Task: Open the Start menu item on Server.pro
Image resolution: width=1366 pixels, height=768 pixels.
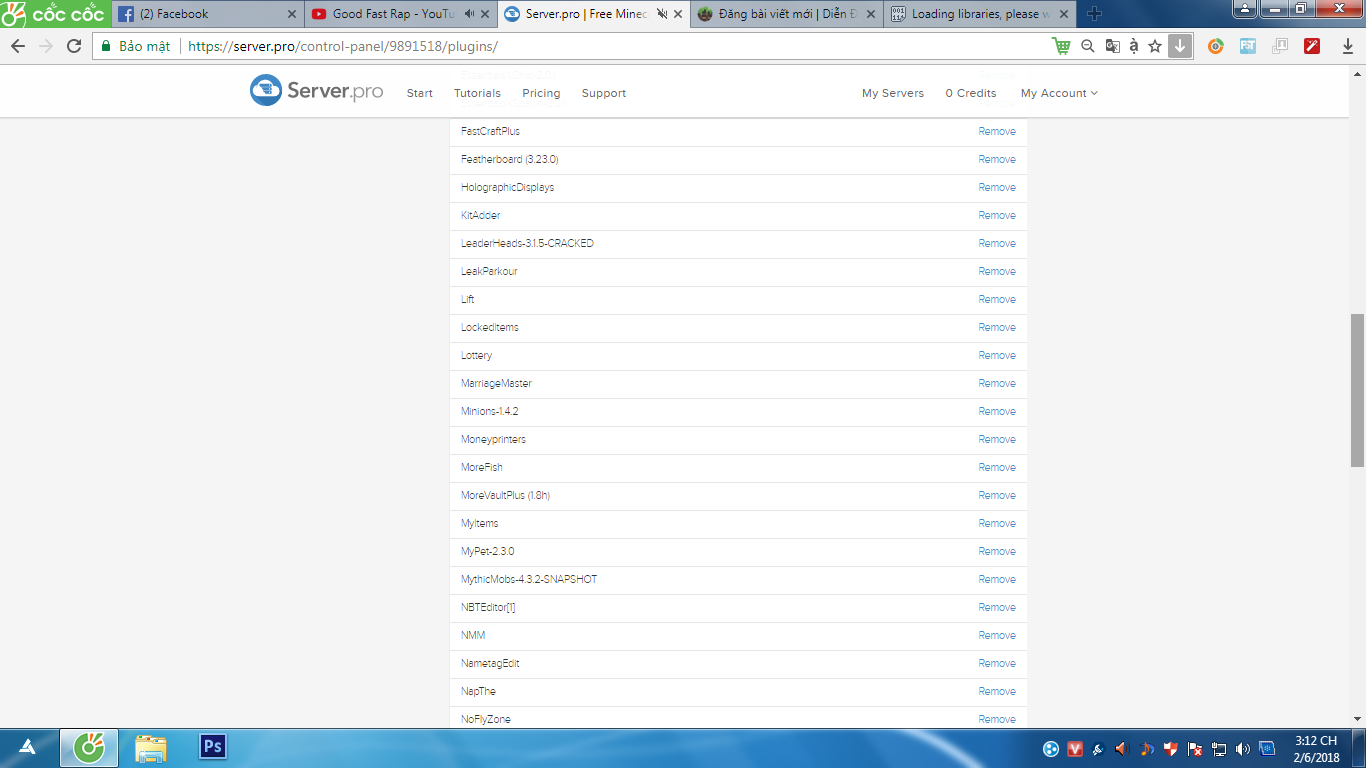Action: pyautogui.click(x=420, y=93)
